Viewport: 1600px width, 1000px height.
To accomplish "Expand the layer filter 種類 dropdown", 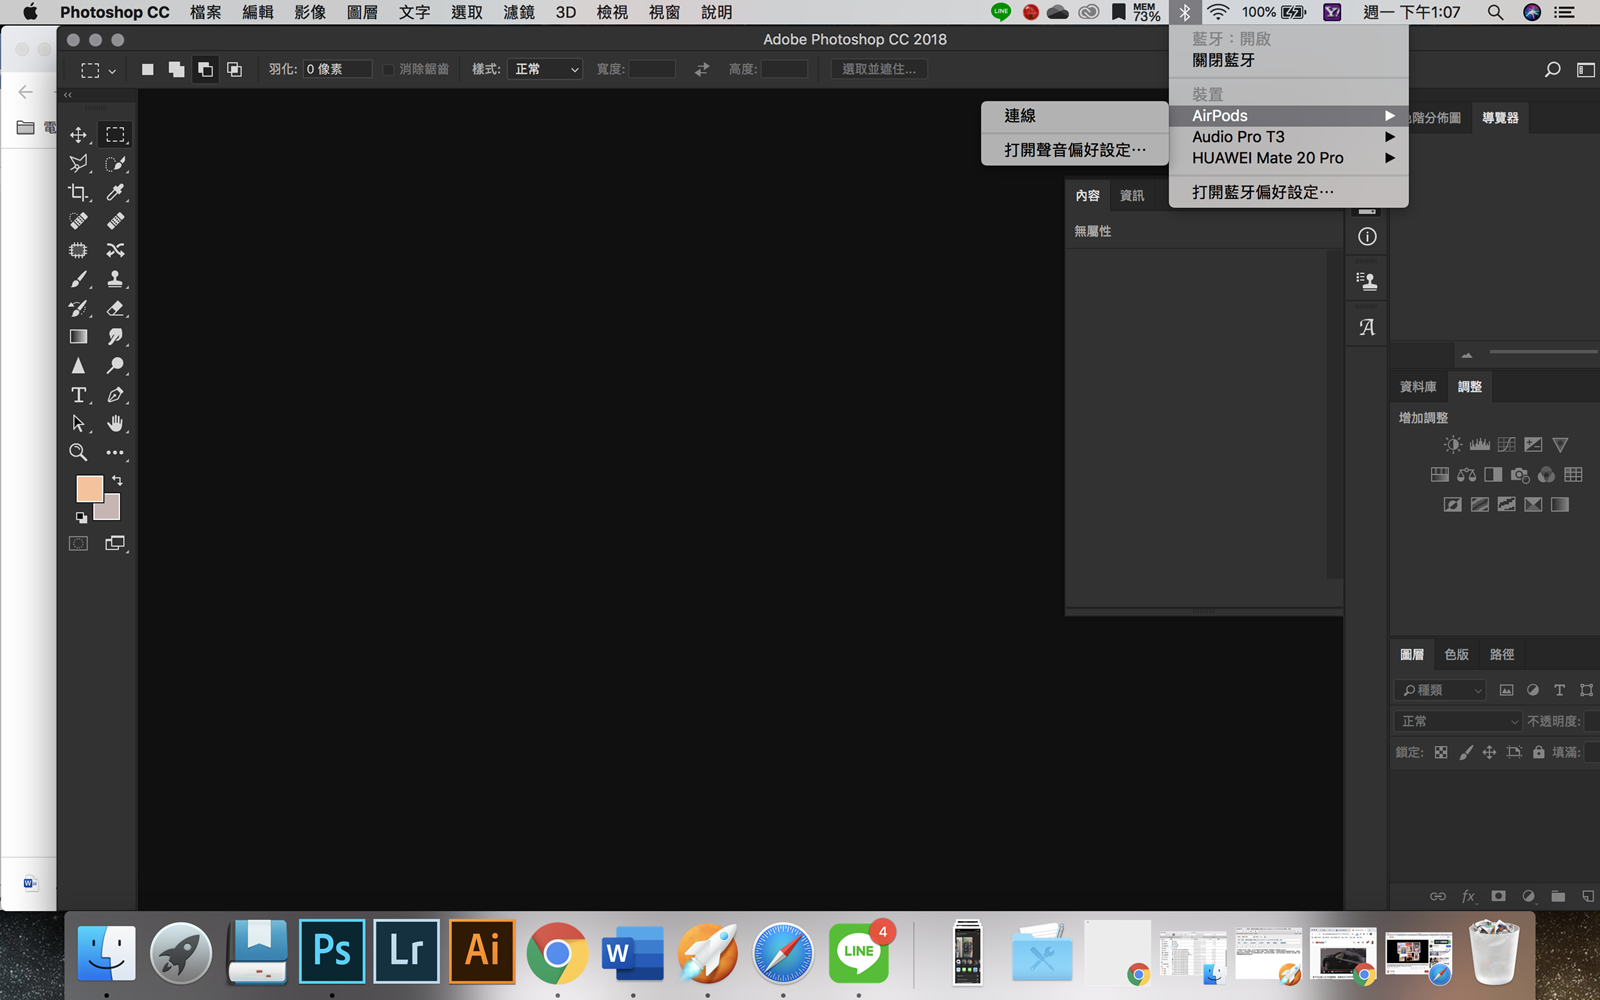I will point(1440,690).
